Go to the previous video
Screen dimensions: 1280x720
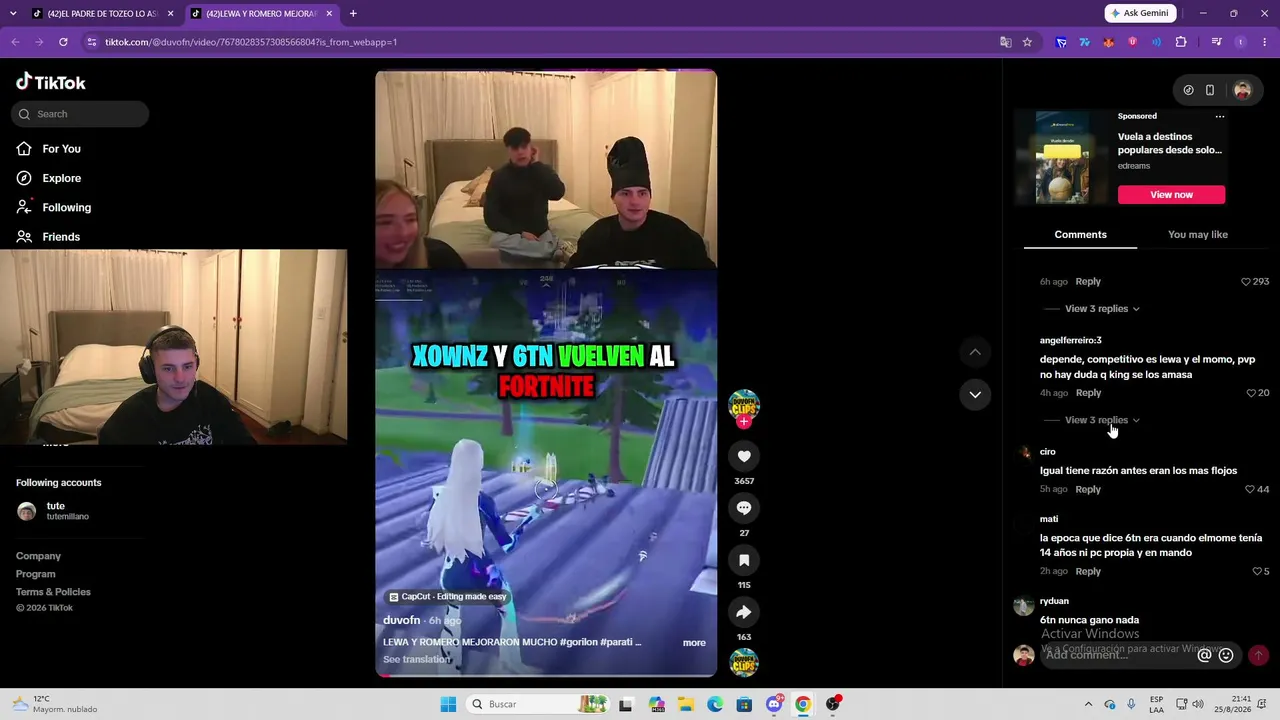[x=975, y=352]
